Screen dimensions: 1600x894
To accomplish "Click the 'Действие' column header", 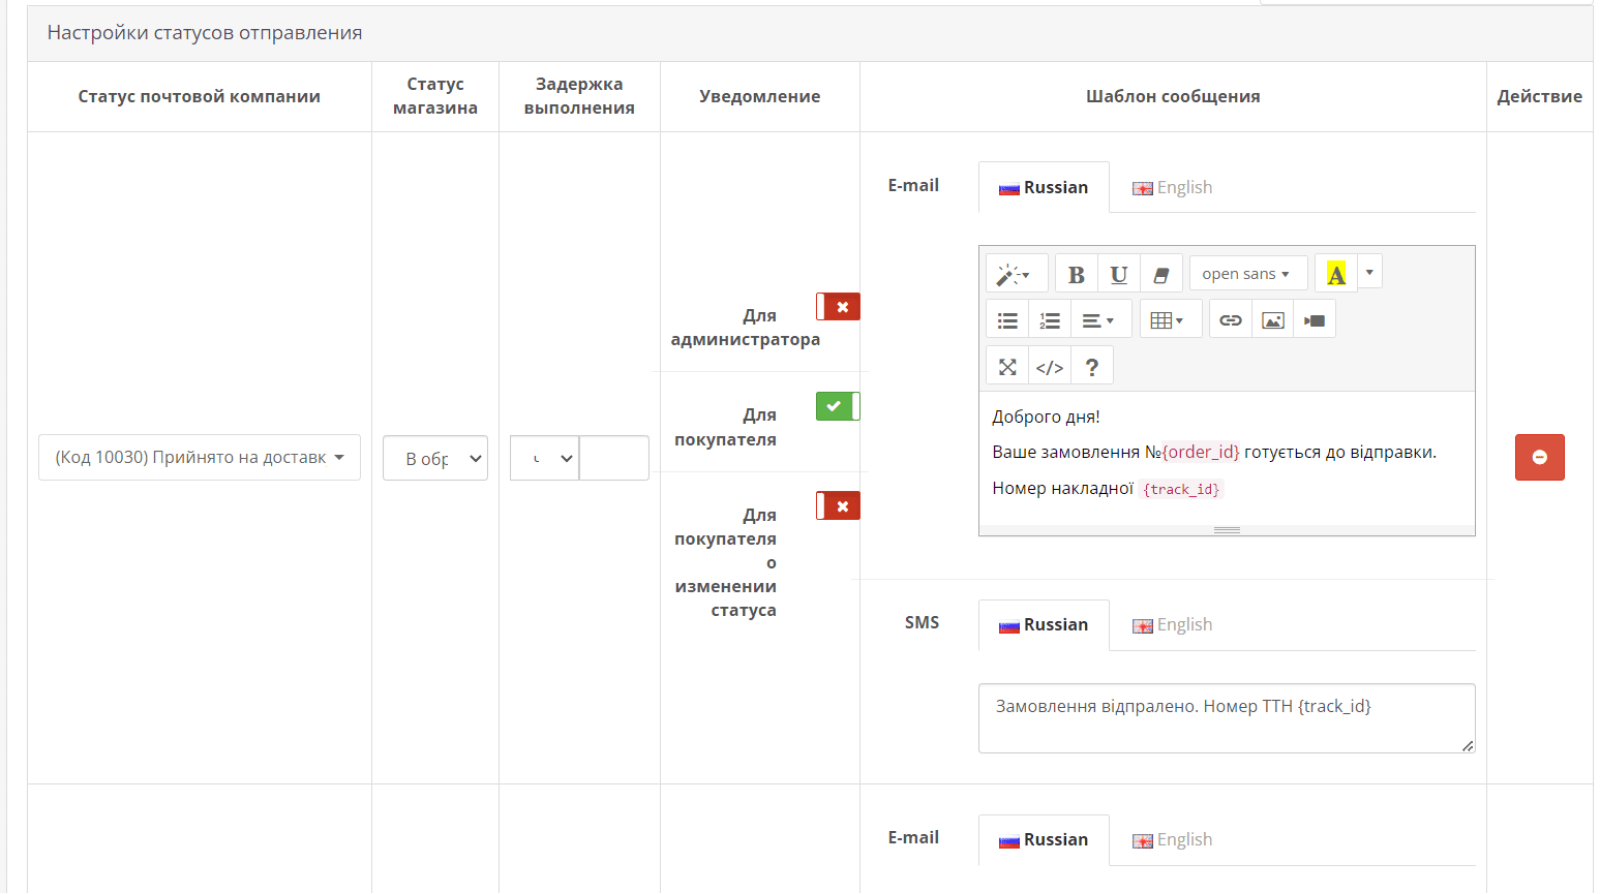I will tap(1539, 96).
